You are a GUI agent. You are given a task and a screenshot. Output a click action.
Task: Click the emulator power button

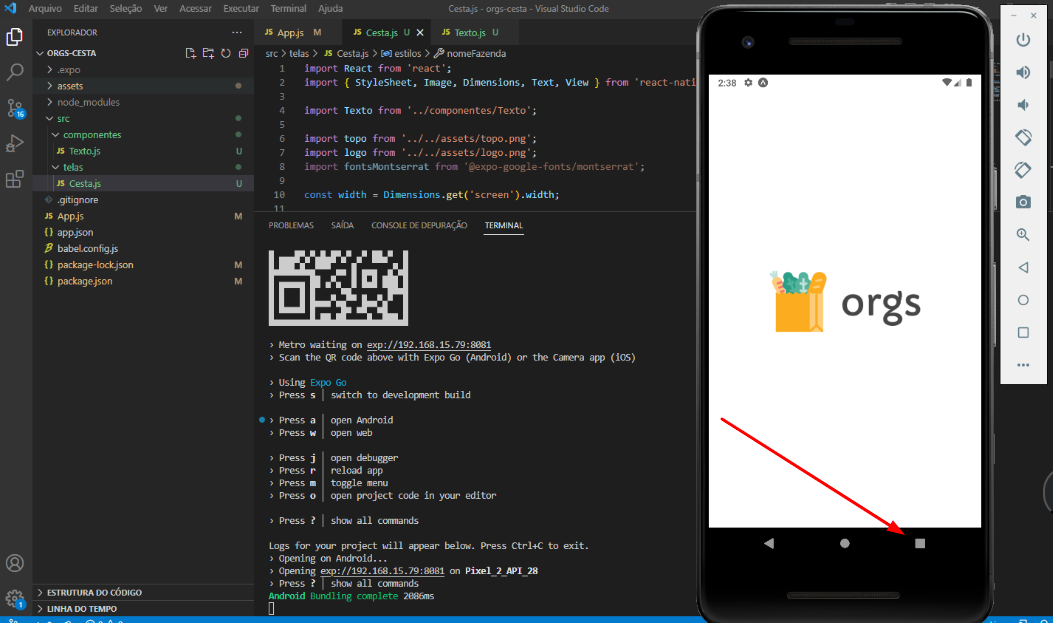[x=1023, y=40]
